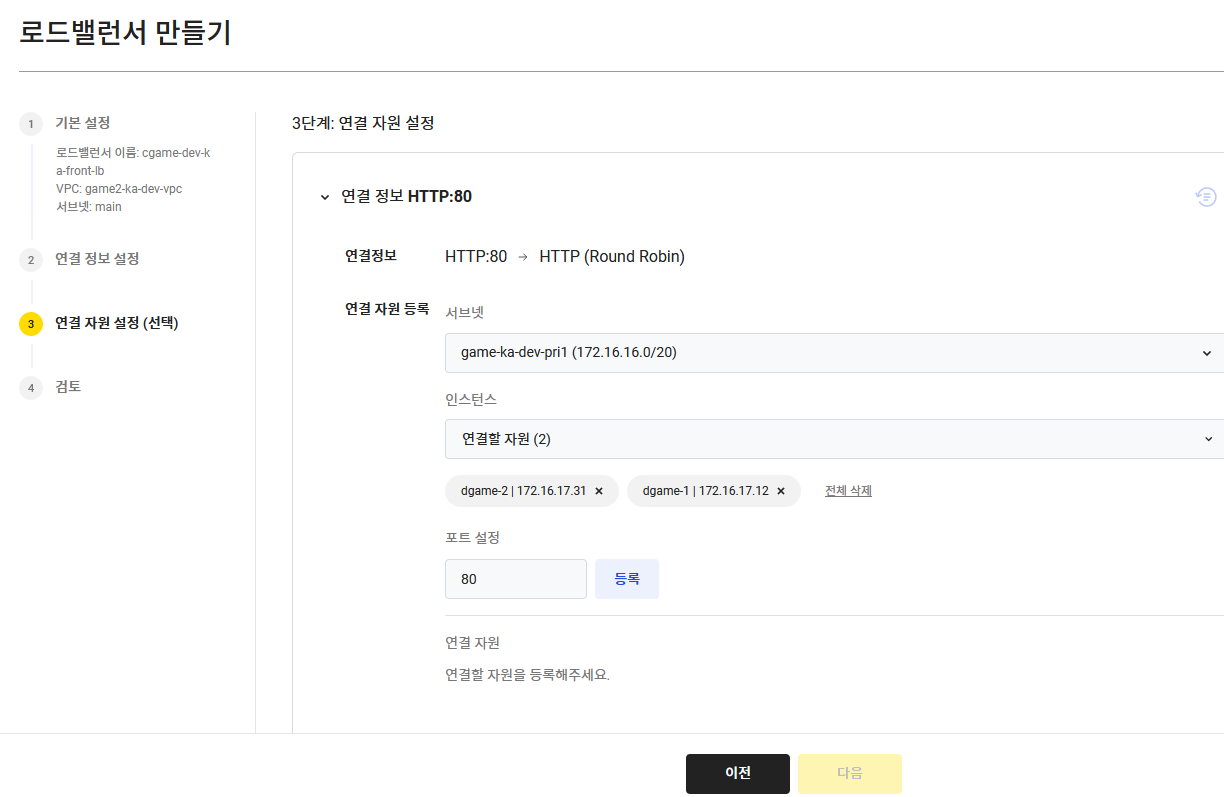This screenshot has height=797, width=1224.
Task: Click step 2 circle next to 연결 정보 설정
Action: click(x=31, y=259)
